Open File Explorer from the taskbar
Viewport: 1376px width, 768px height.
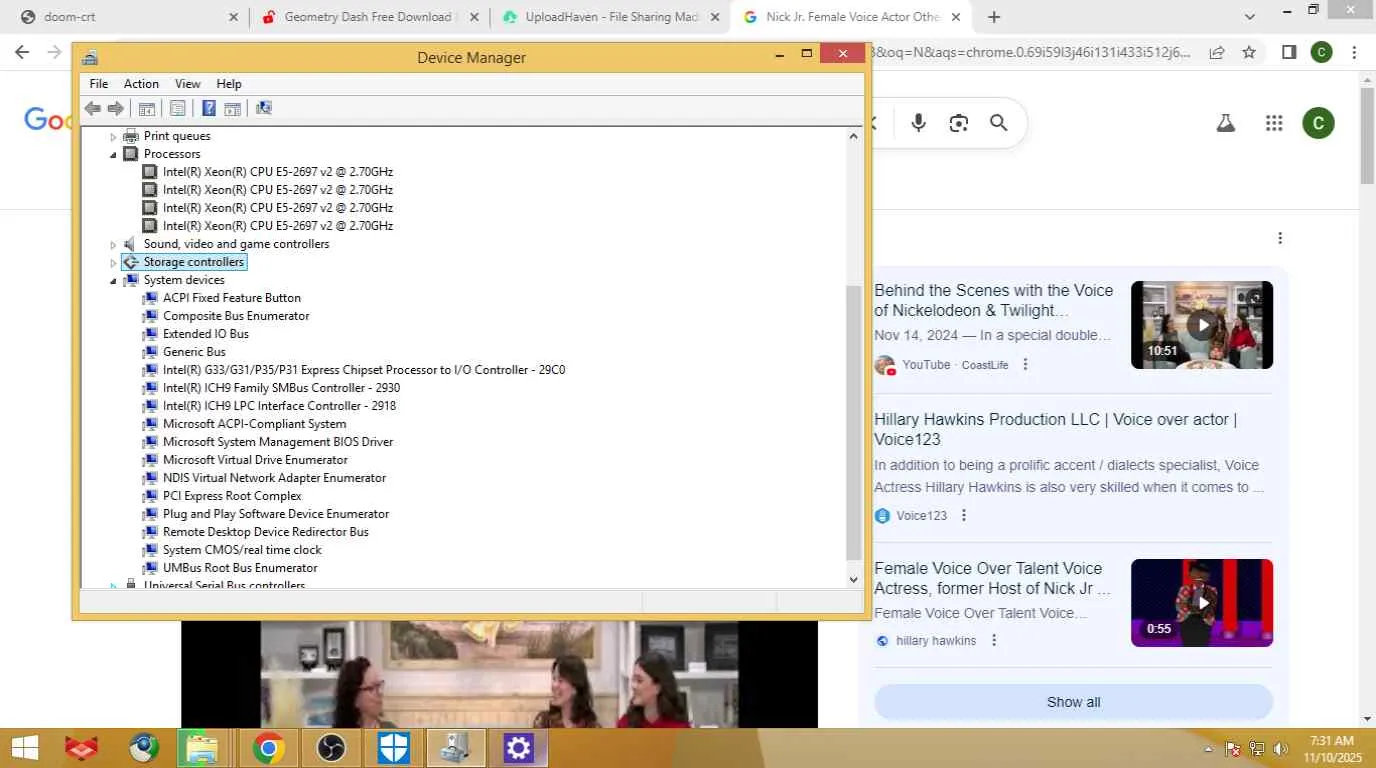coord(202,748)
